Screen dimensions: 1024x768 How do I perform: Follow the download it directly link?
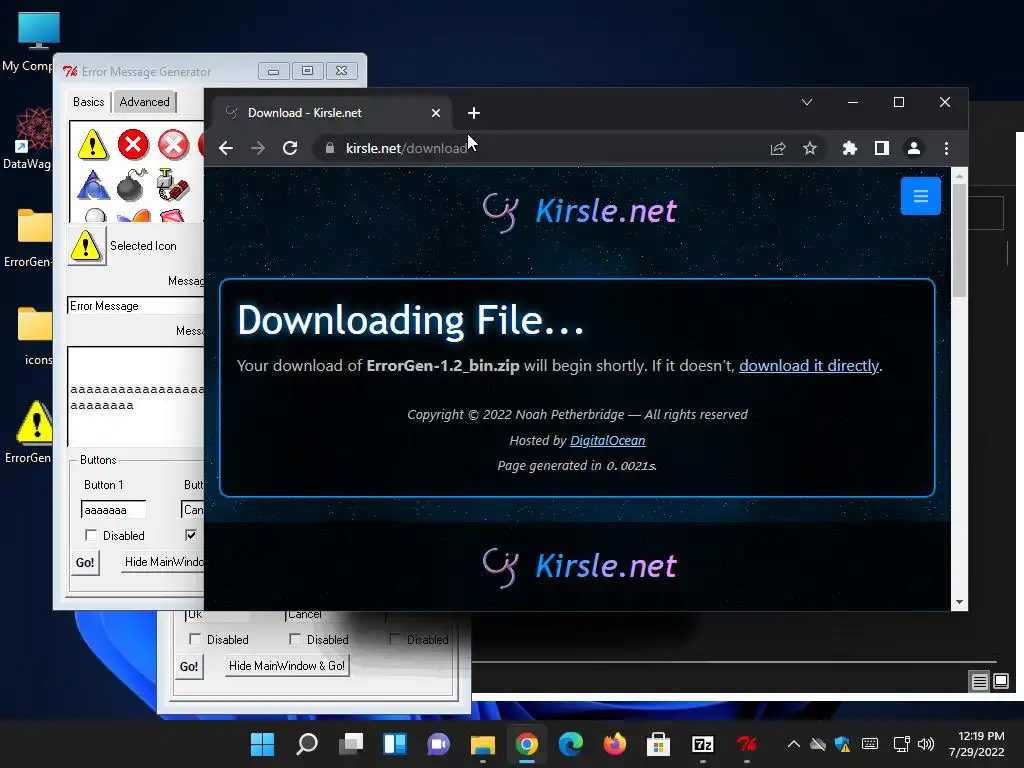click(x=808, y=366)
